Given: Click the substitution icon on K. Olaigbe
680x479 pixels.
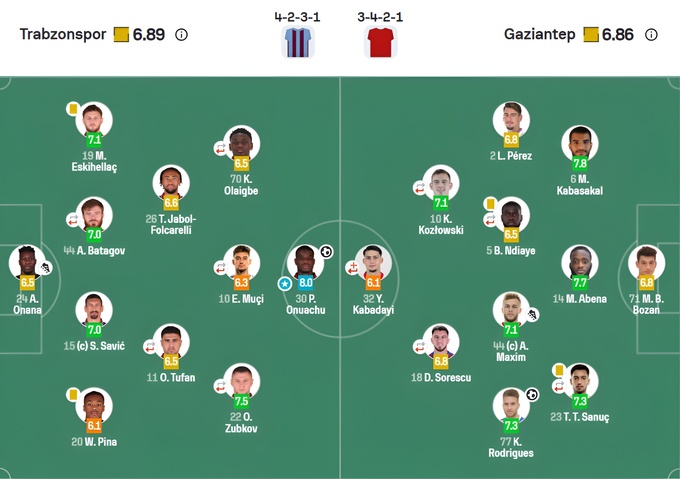Looking at the screenshot, I should (220, 148).
